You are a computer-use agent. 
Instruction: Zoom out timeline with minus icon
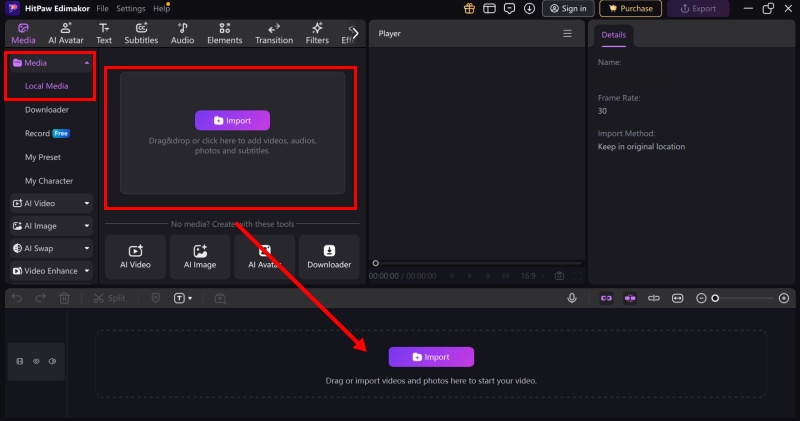pyautogui.click(x=702, y=298)
